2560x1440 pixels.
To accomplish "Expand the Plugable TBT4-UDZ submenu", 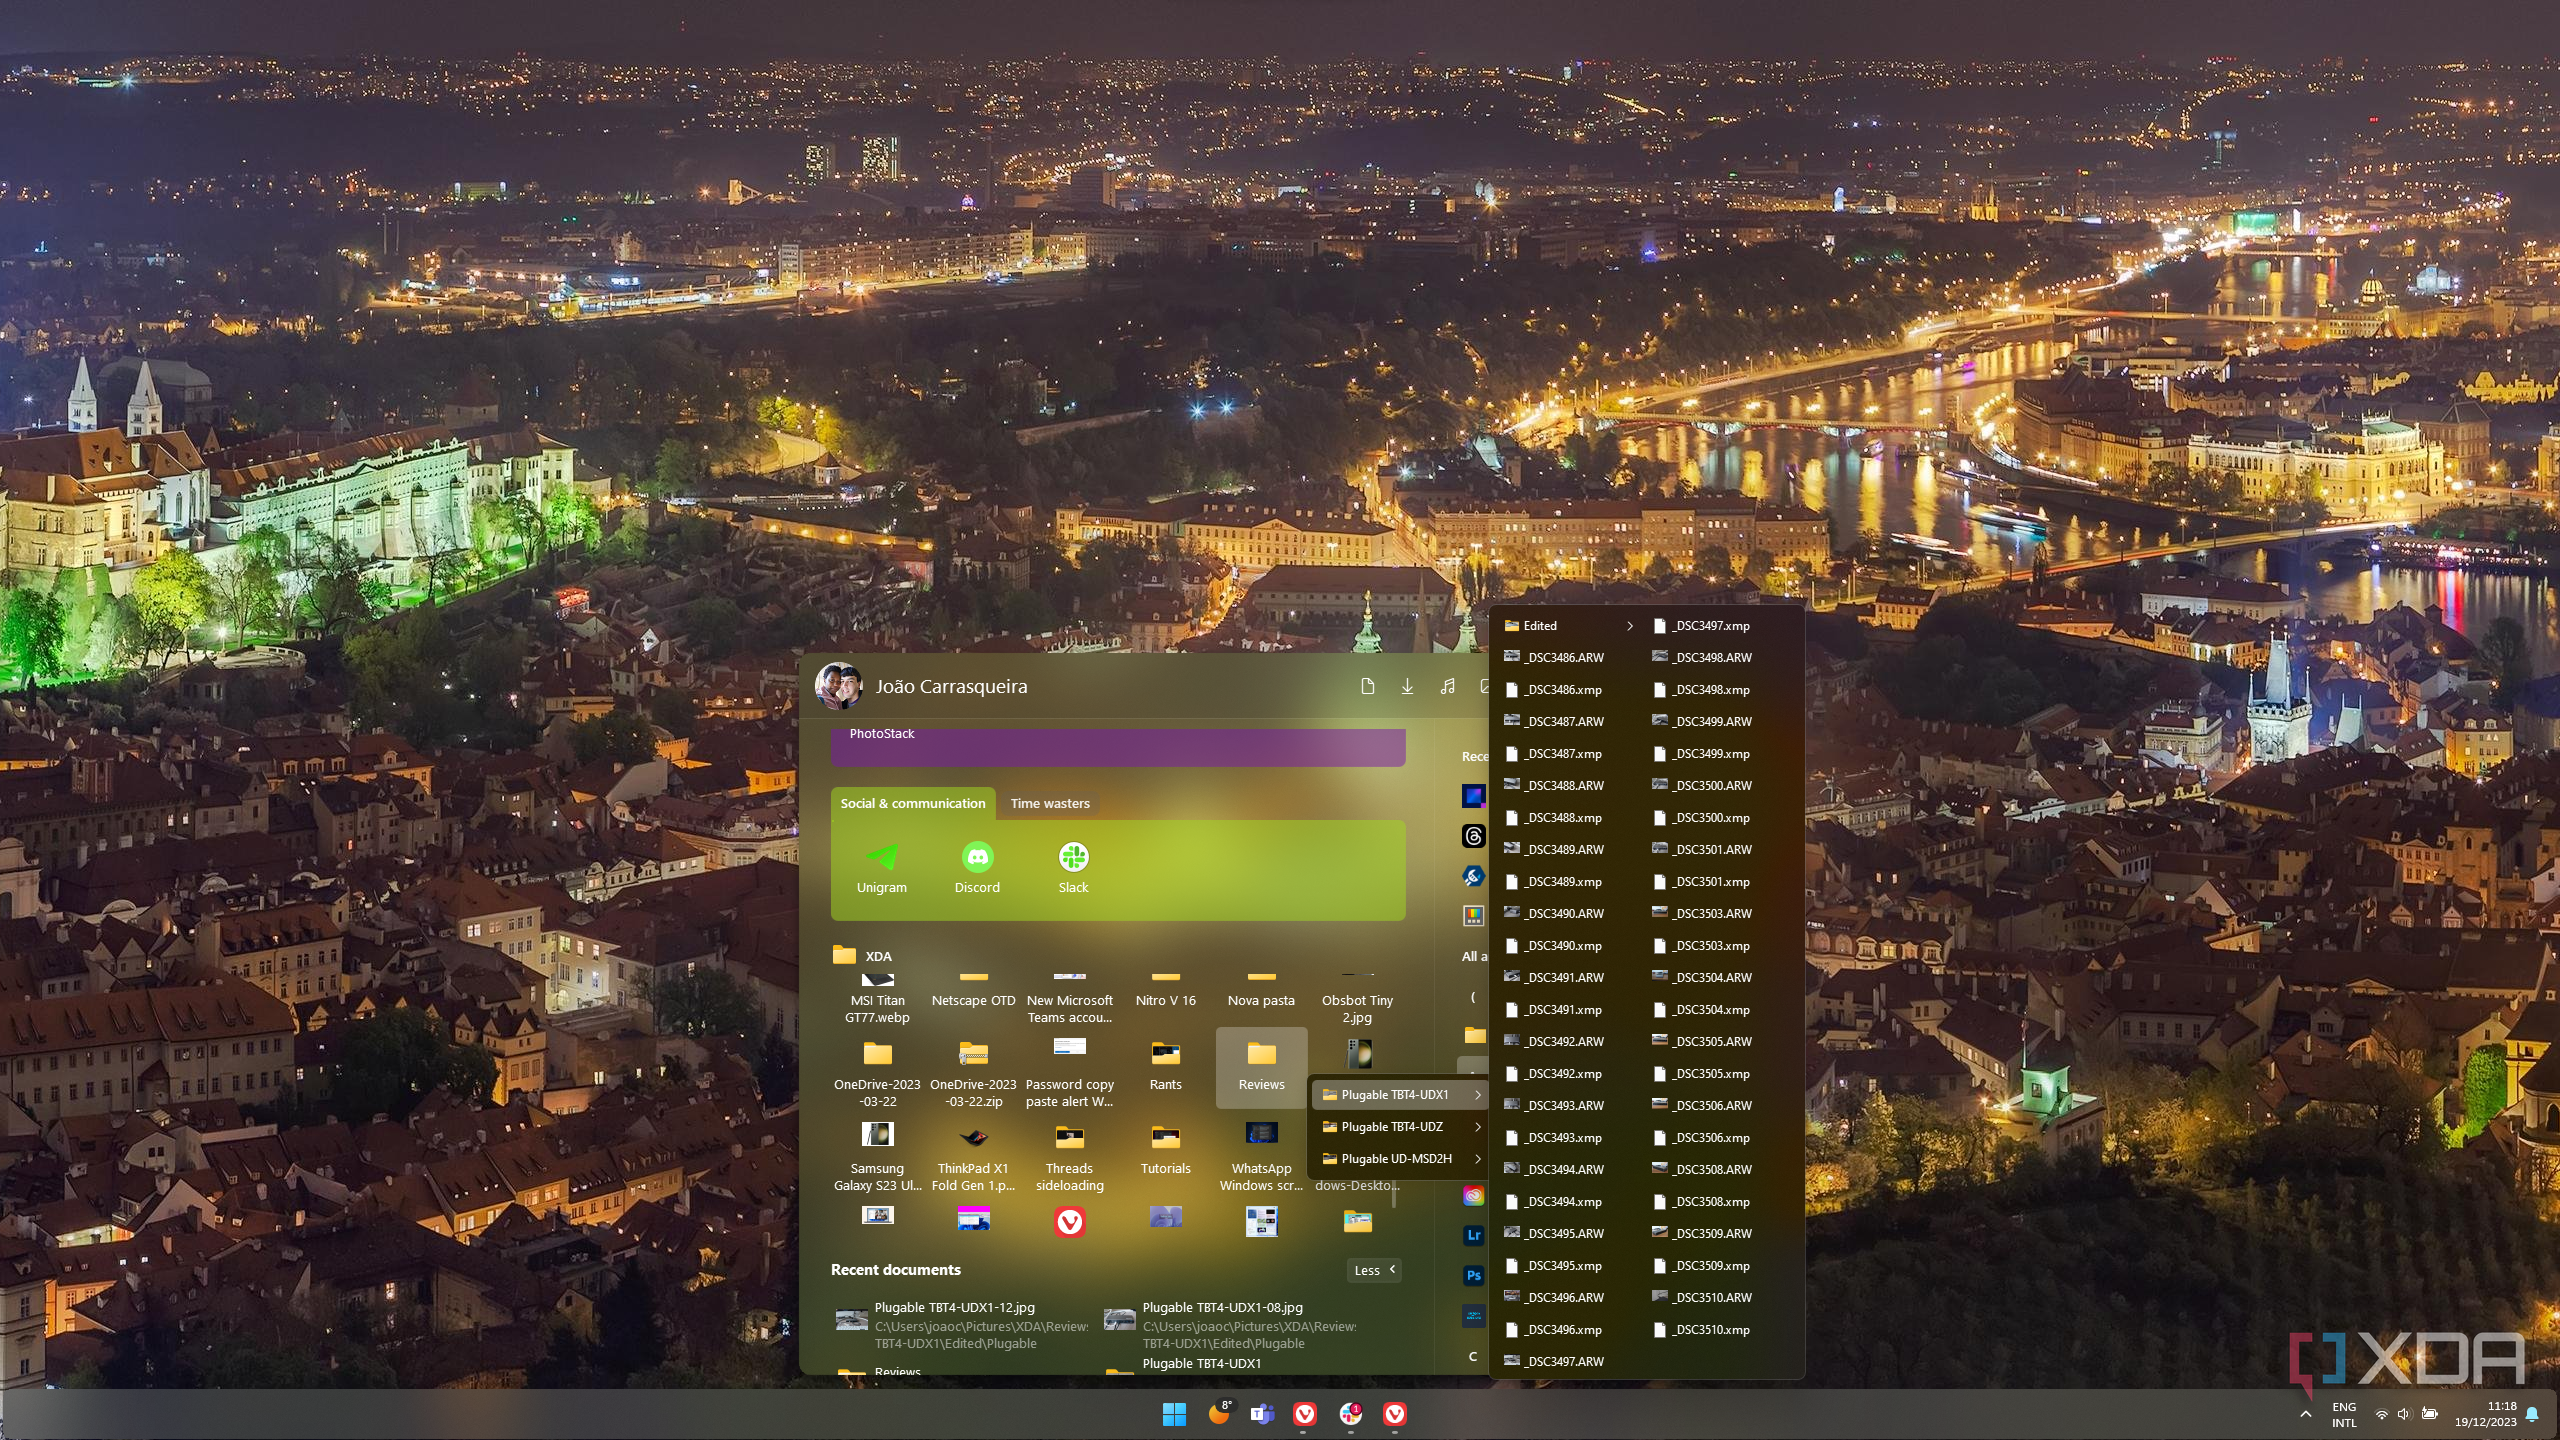I will tap(1399, 1127).
